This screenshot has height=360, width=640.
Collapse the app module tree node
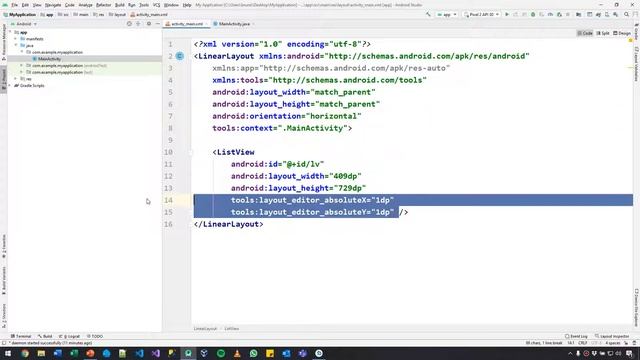pos(10,32)
